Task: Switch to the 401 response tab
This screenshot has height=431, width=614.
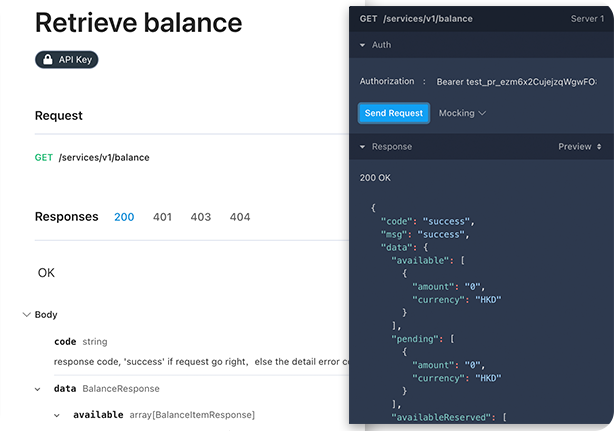Action: click(x=163, y=217)
